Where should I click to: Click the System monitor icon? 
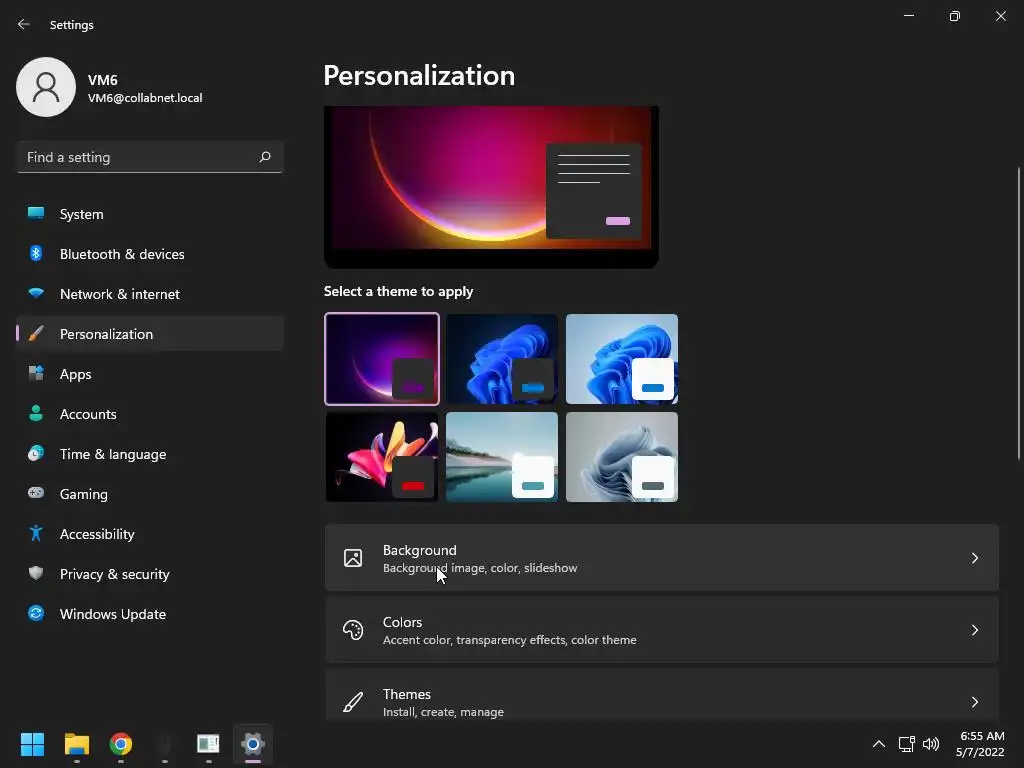point(36,214)
